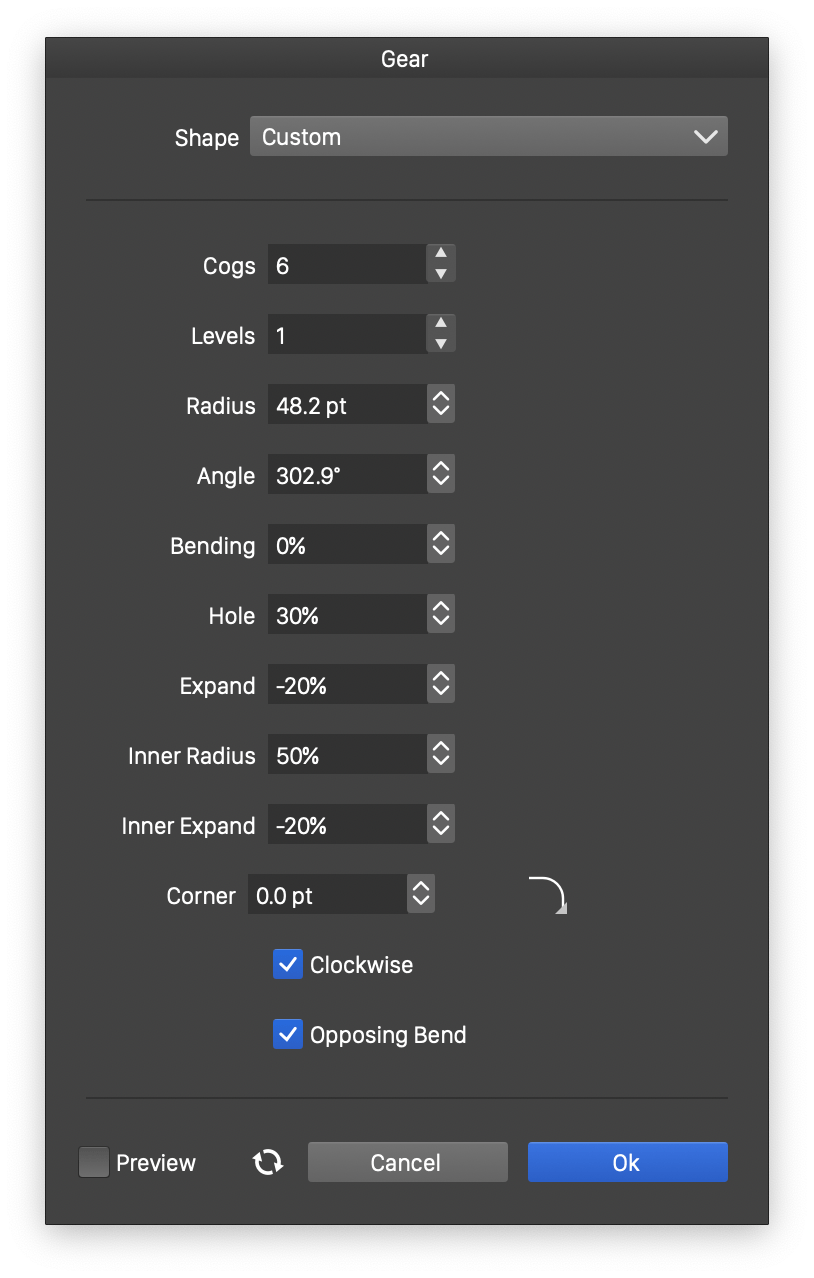The image size is (814, 1278).
Task: Click the Angle 302.9° input field
Action: coord(346,475)
